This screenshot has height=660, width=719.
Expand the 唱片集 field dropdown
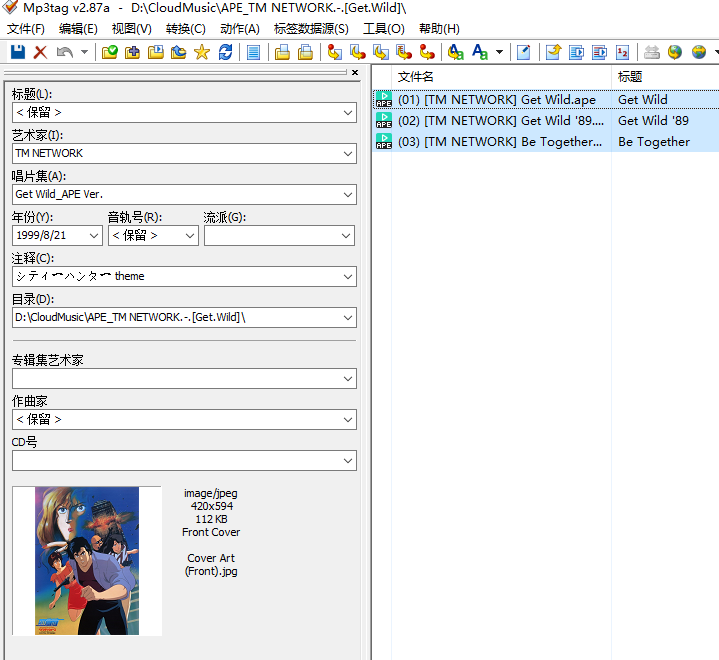coord(348,194)
